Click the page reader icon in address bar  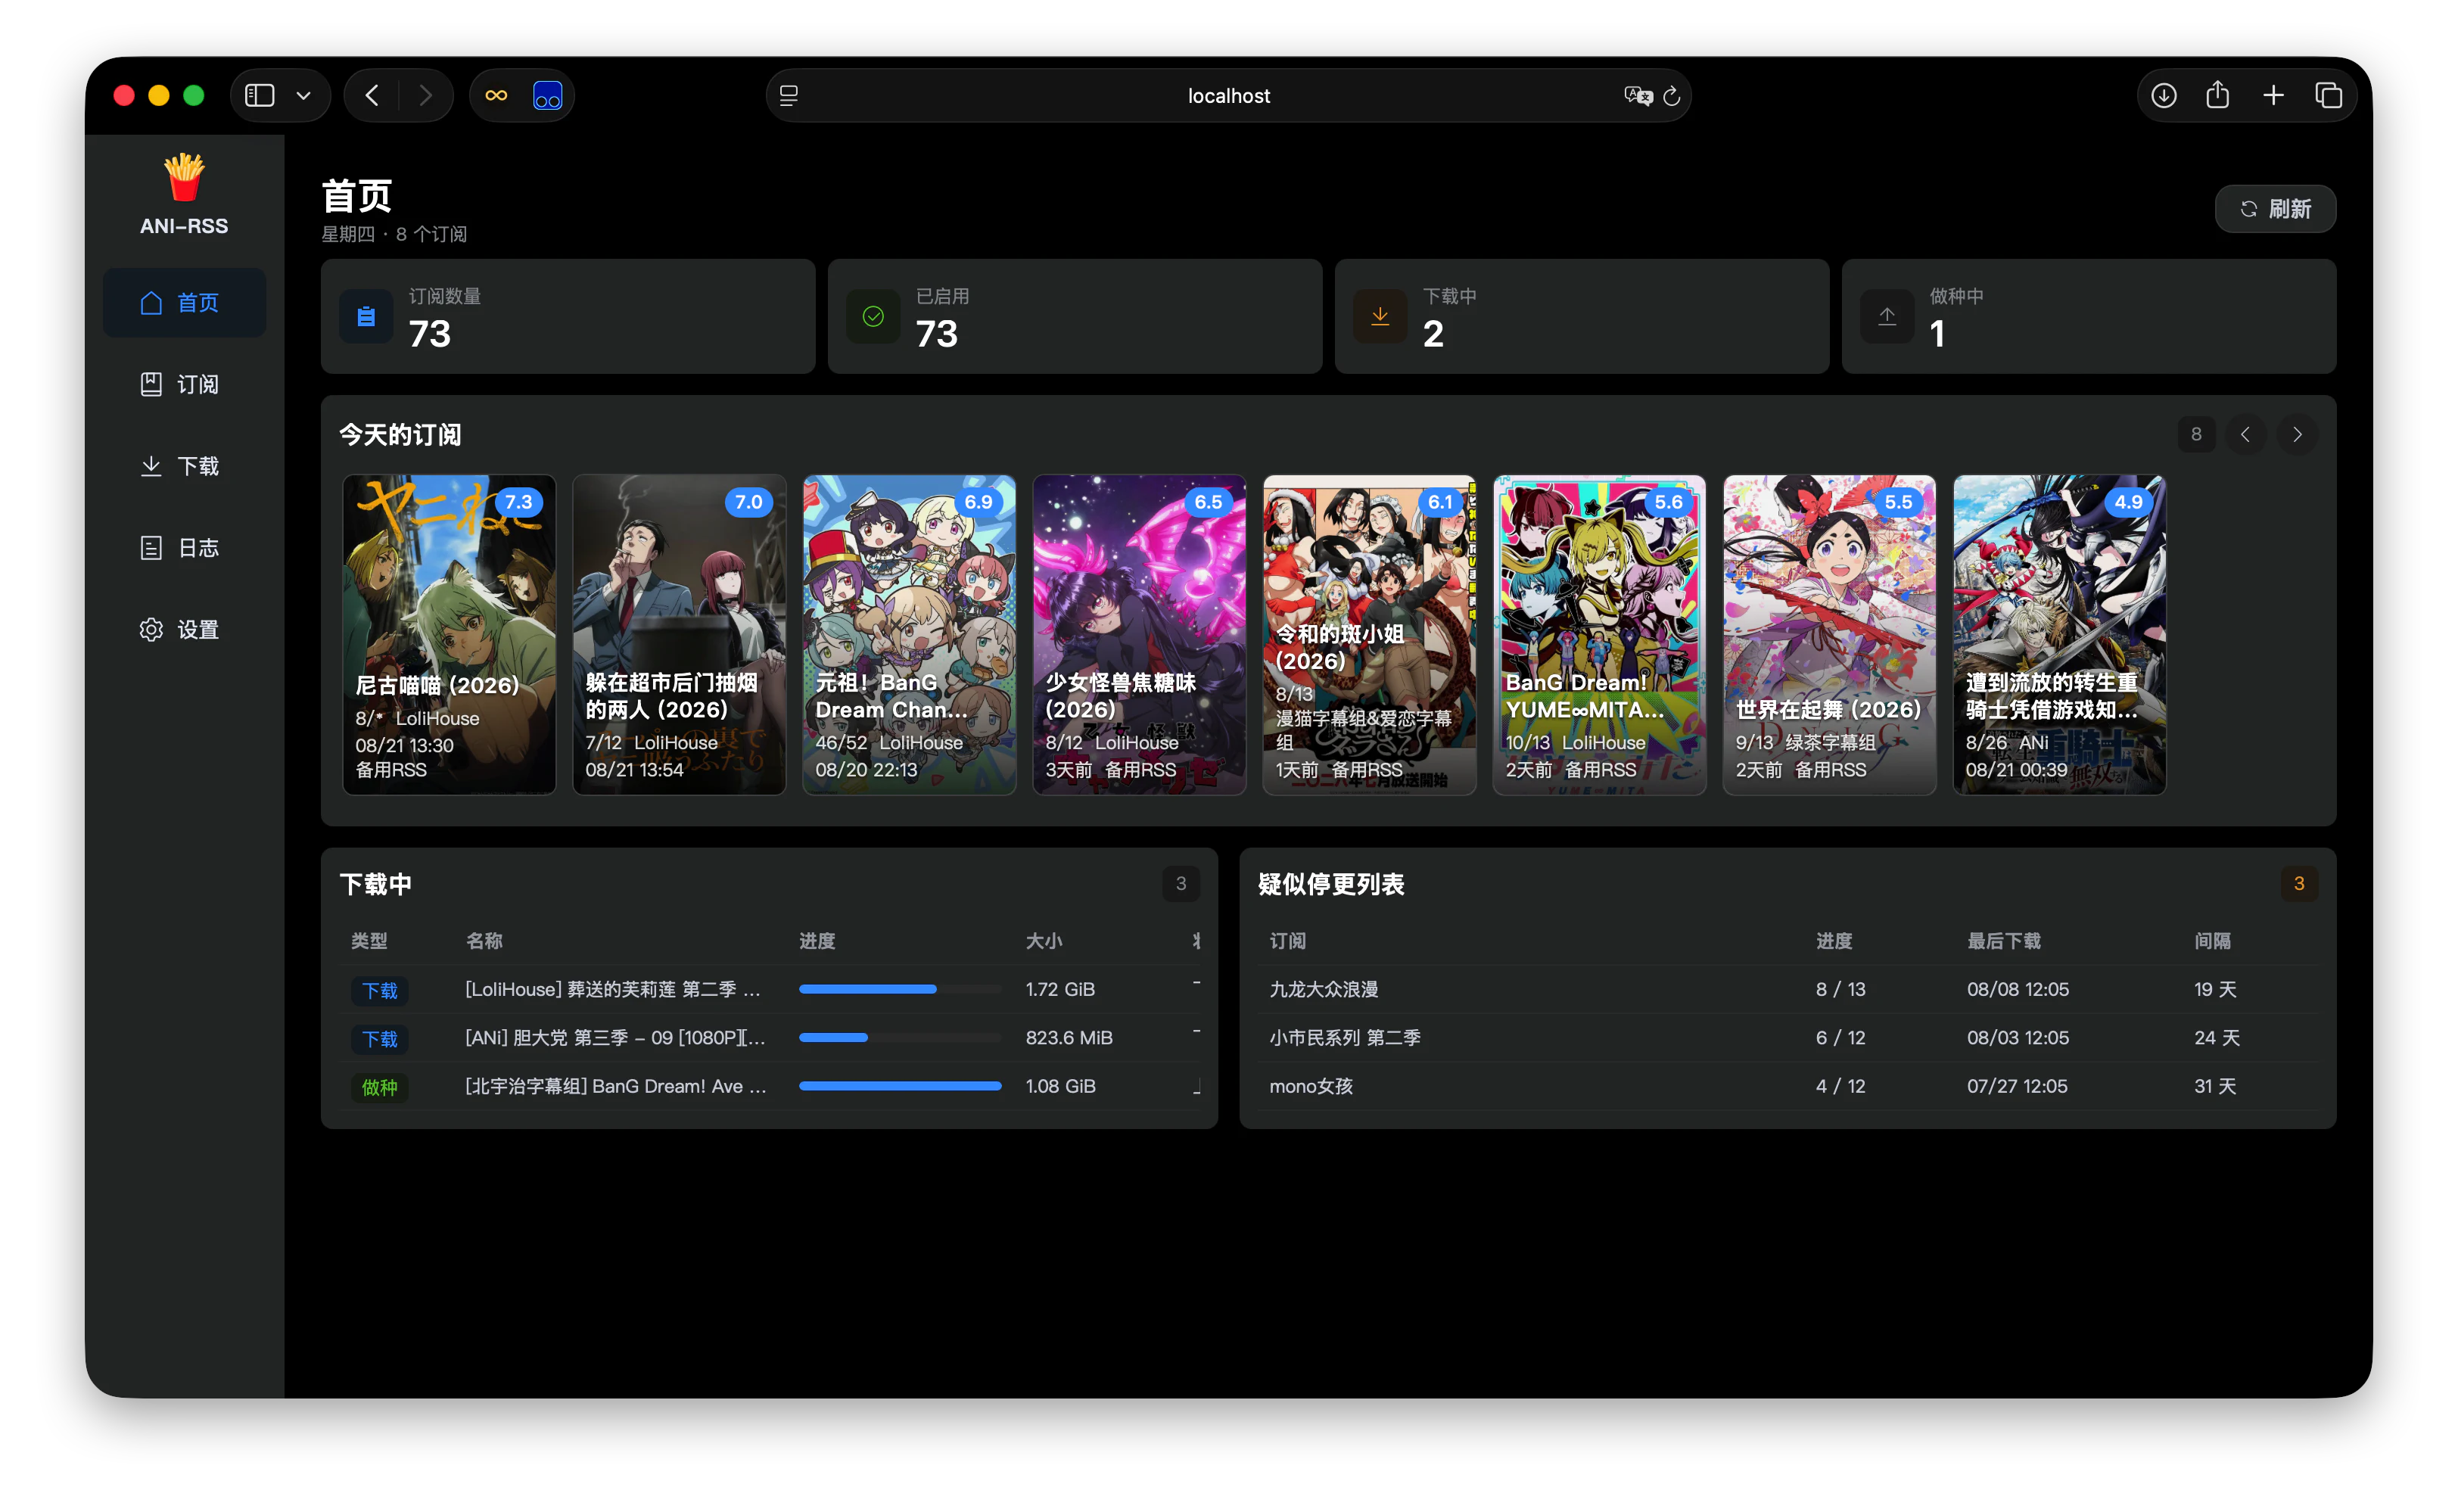pyautogui.click(x=788, y=96)
